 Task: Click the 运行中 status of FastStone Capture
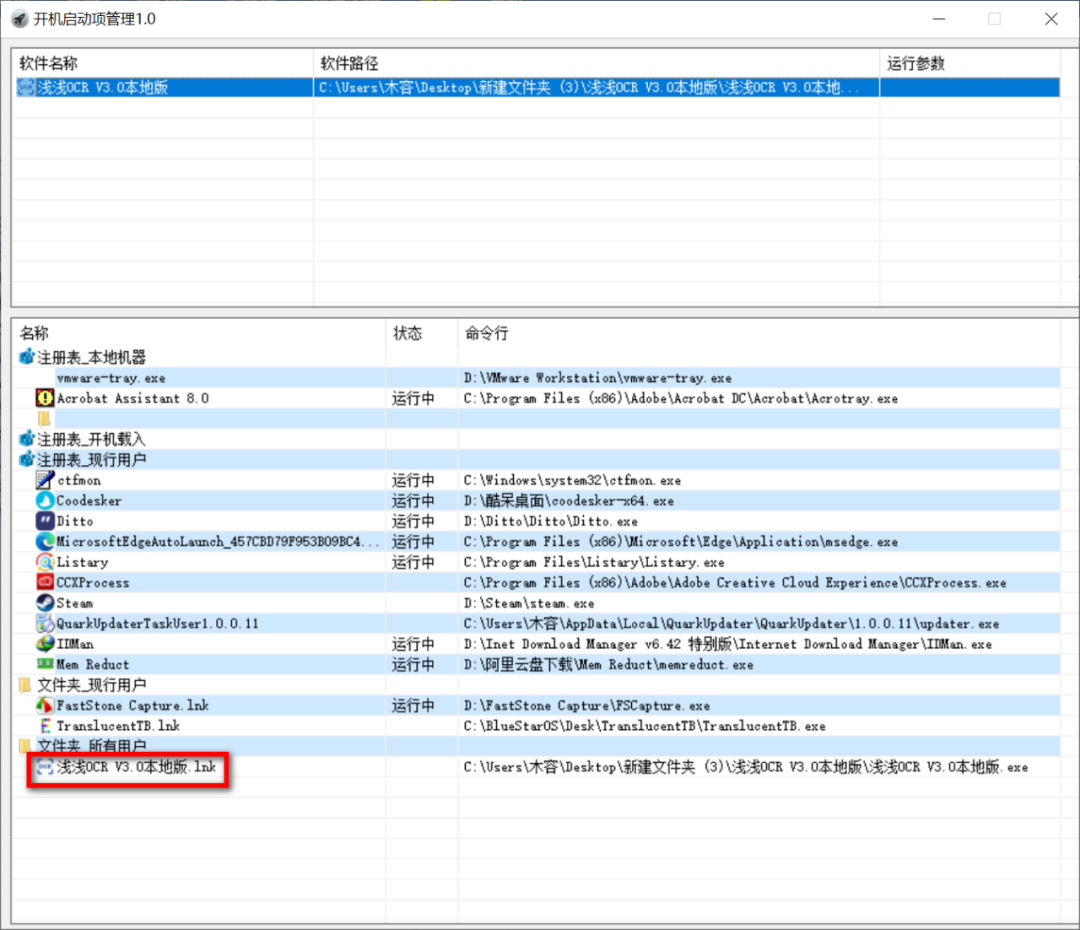413,705
